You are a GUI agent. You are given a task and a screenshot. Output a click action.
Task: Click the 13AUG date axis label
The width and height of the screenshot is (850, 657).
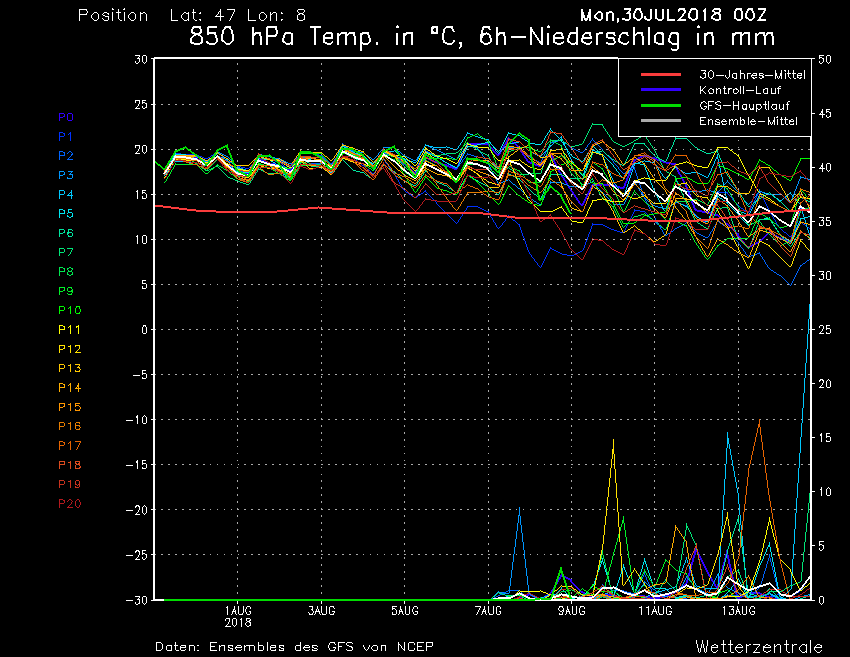(x=738, y=610)
